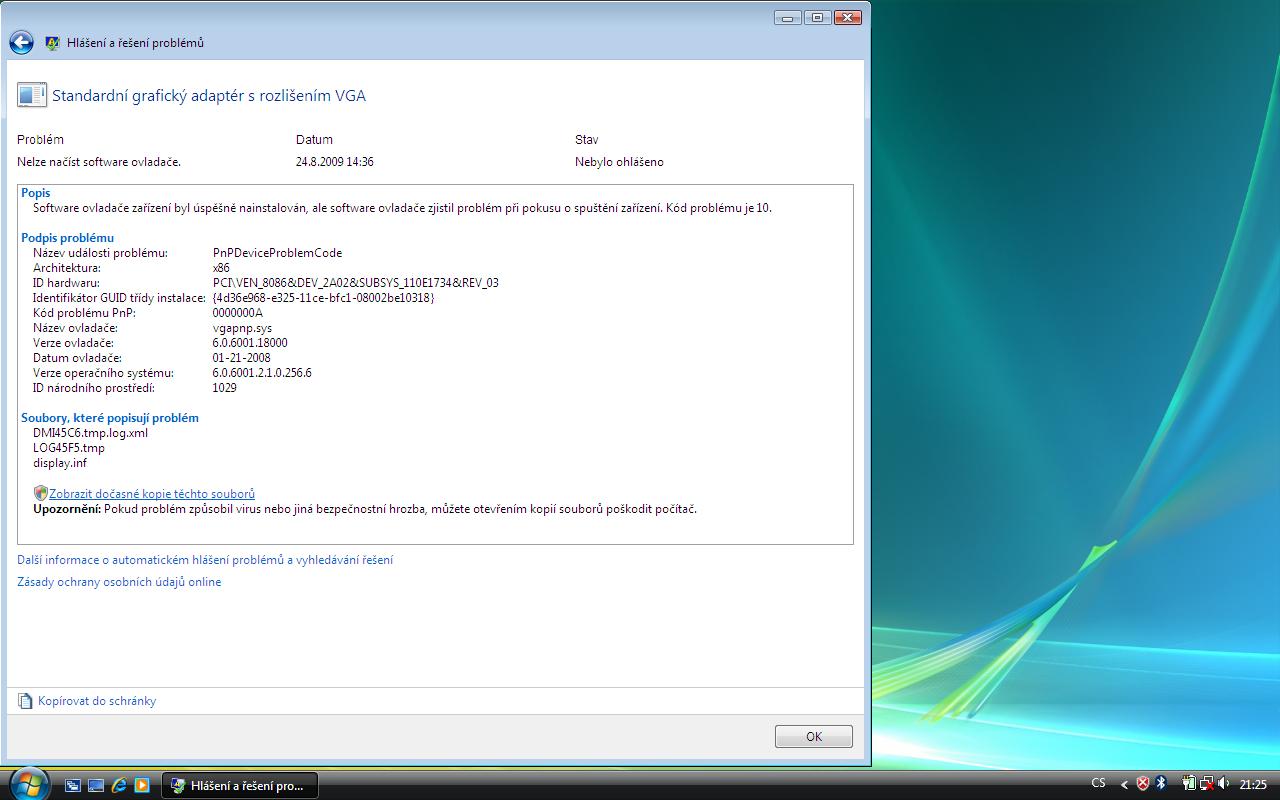This screenshot has width=1280, height=800.
Task: Click the disconnected network tray icon
Action: point(1206,784)
